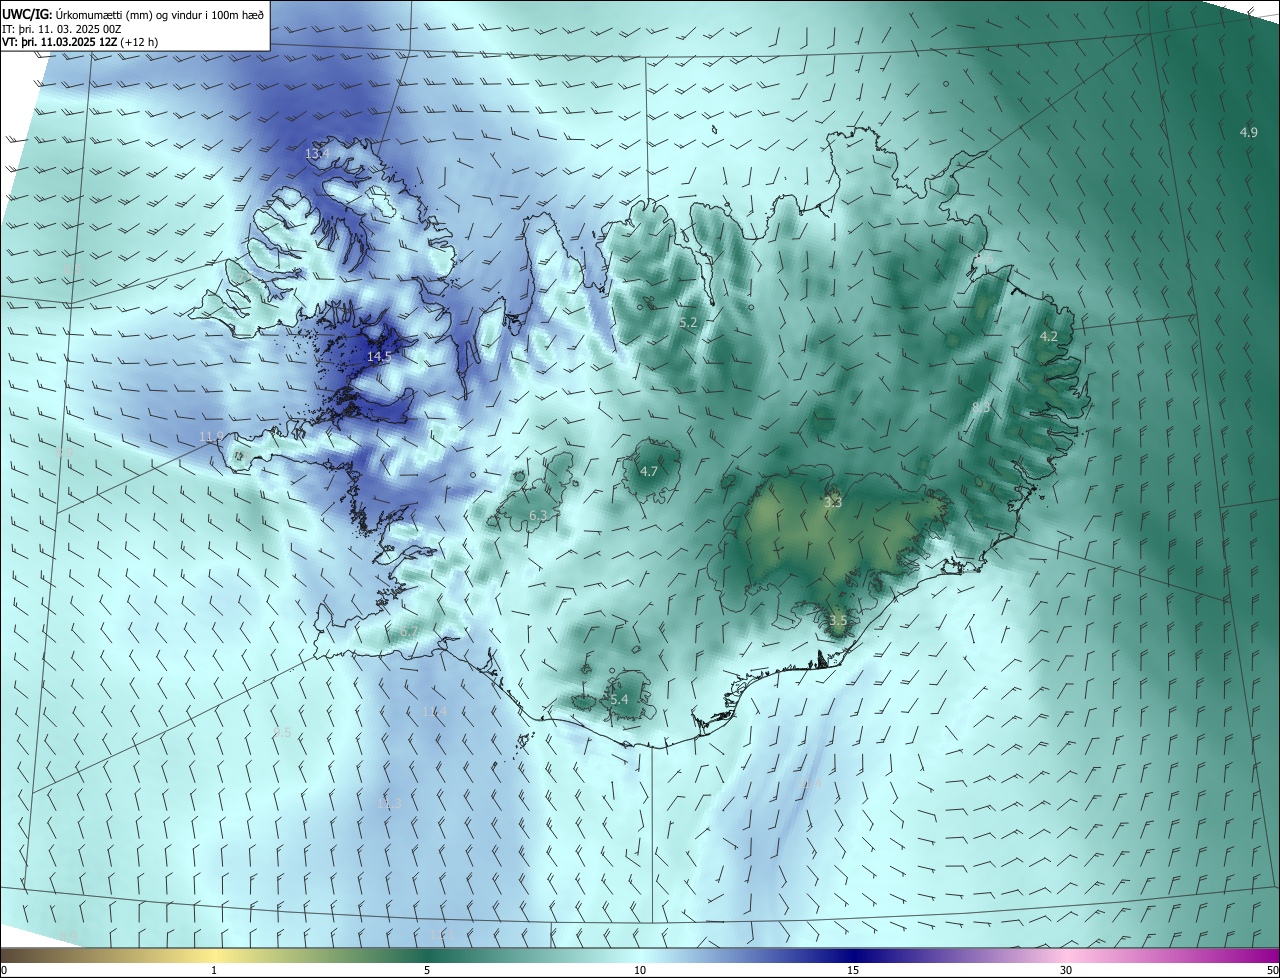Click the colorbar tick label 0
1280x978 pixels.
coord(4,970)
